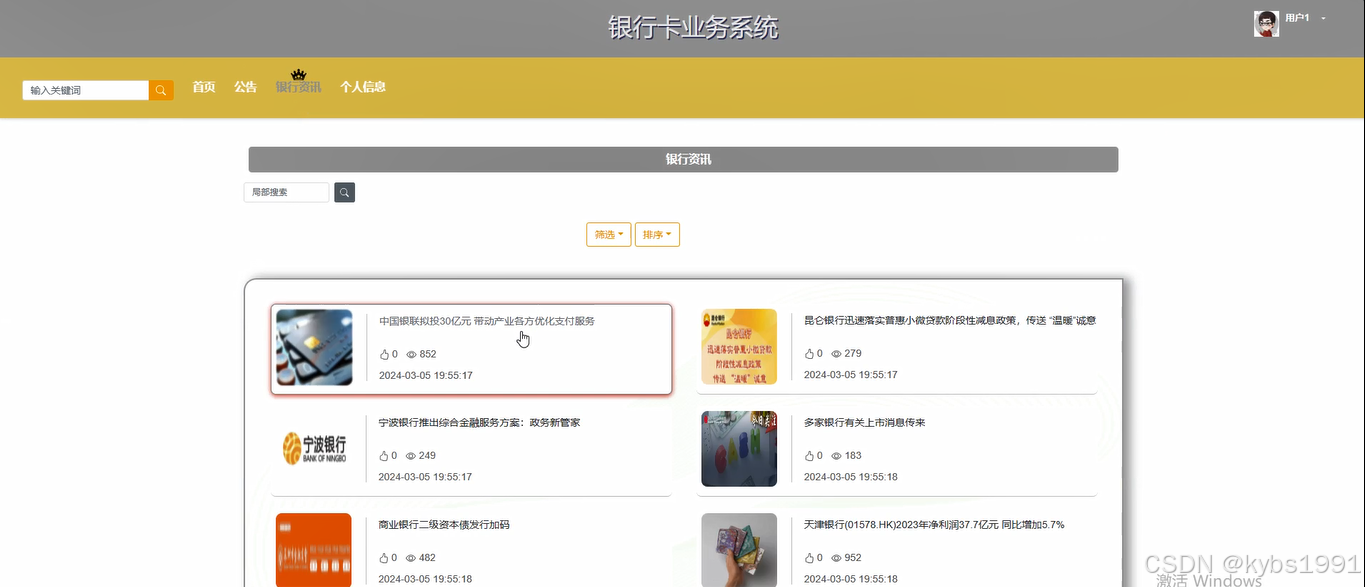The image size is (1365, 587).
Task: Click the 用户1 username label
Action: coord(1297,19)
